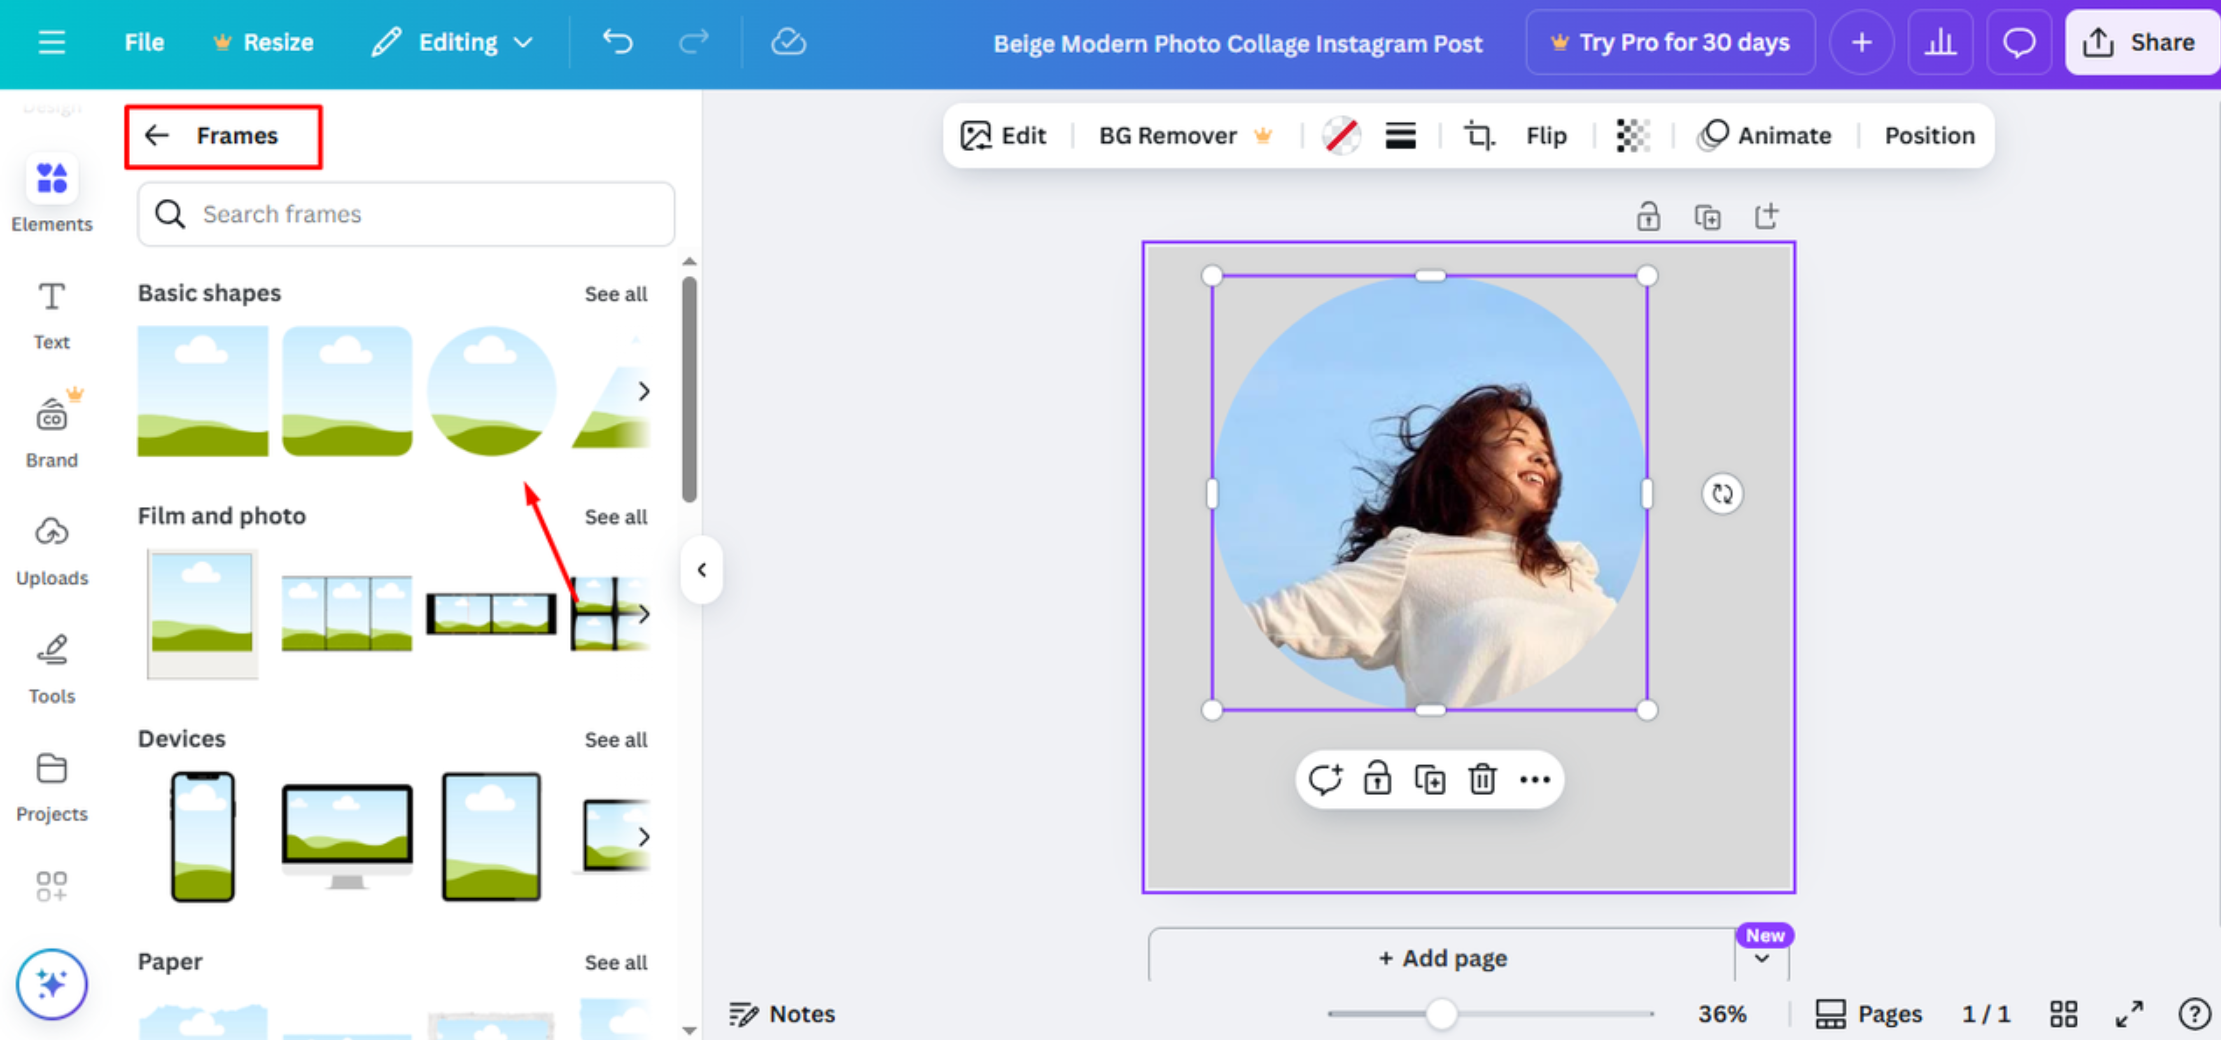Open the File menu

(x=144, y=43)
